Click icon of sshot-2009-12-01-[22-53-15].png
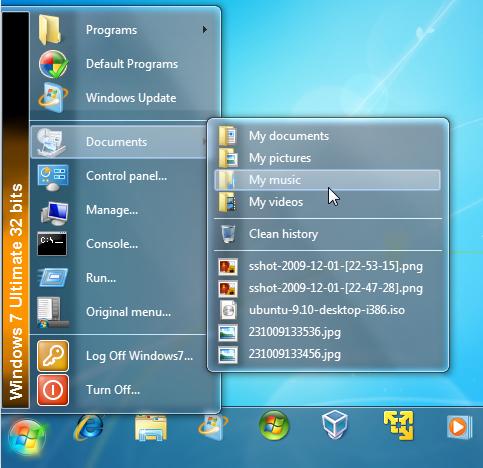Image resolution: width=483 pixels, height=468 pixels. (228, 266)
